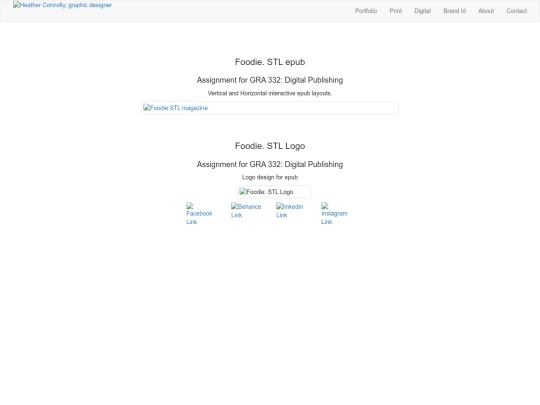
Task: Open the Digital nav item
Action: click(423, 11)
